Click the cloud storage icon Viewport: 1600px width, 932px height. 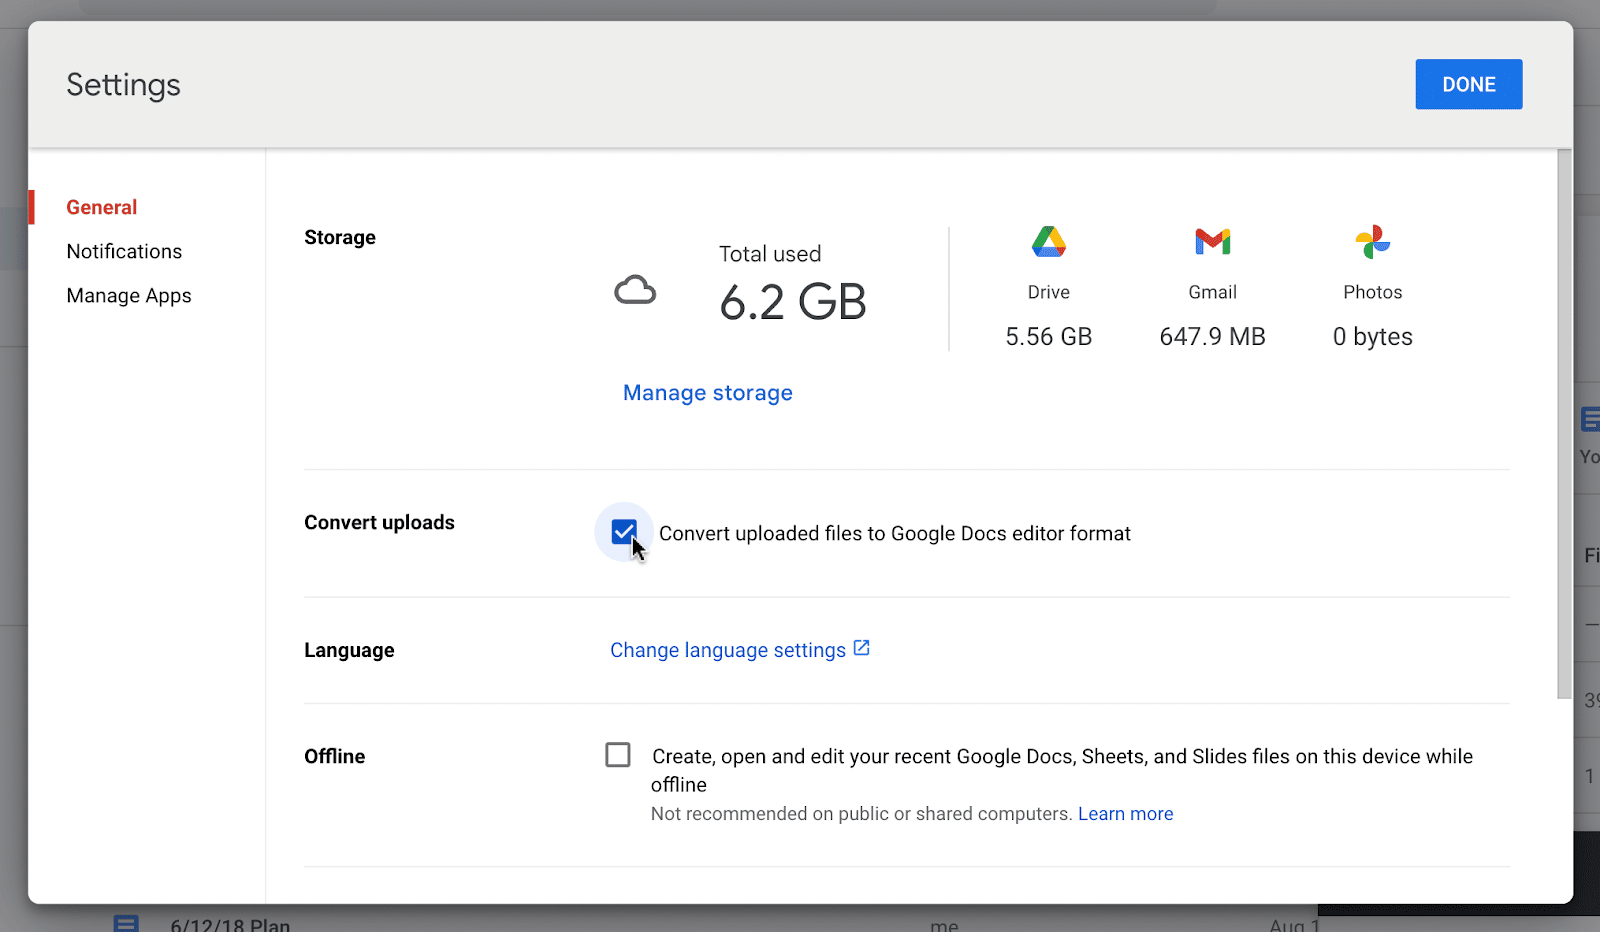click(x=635, y=291)
